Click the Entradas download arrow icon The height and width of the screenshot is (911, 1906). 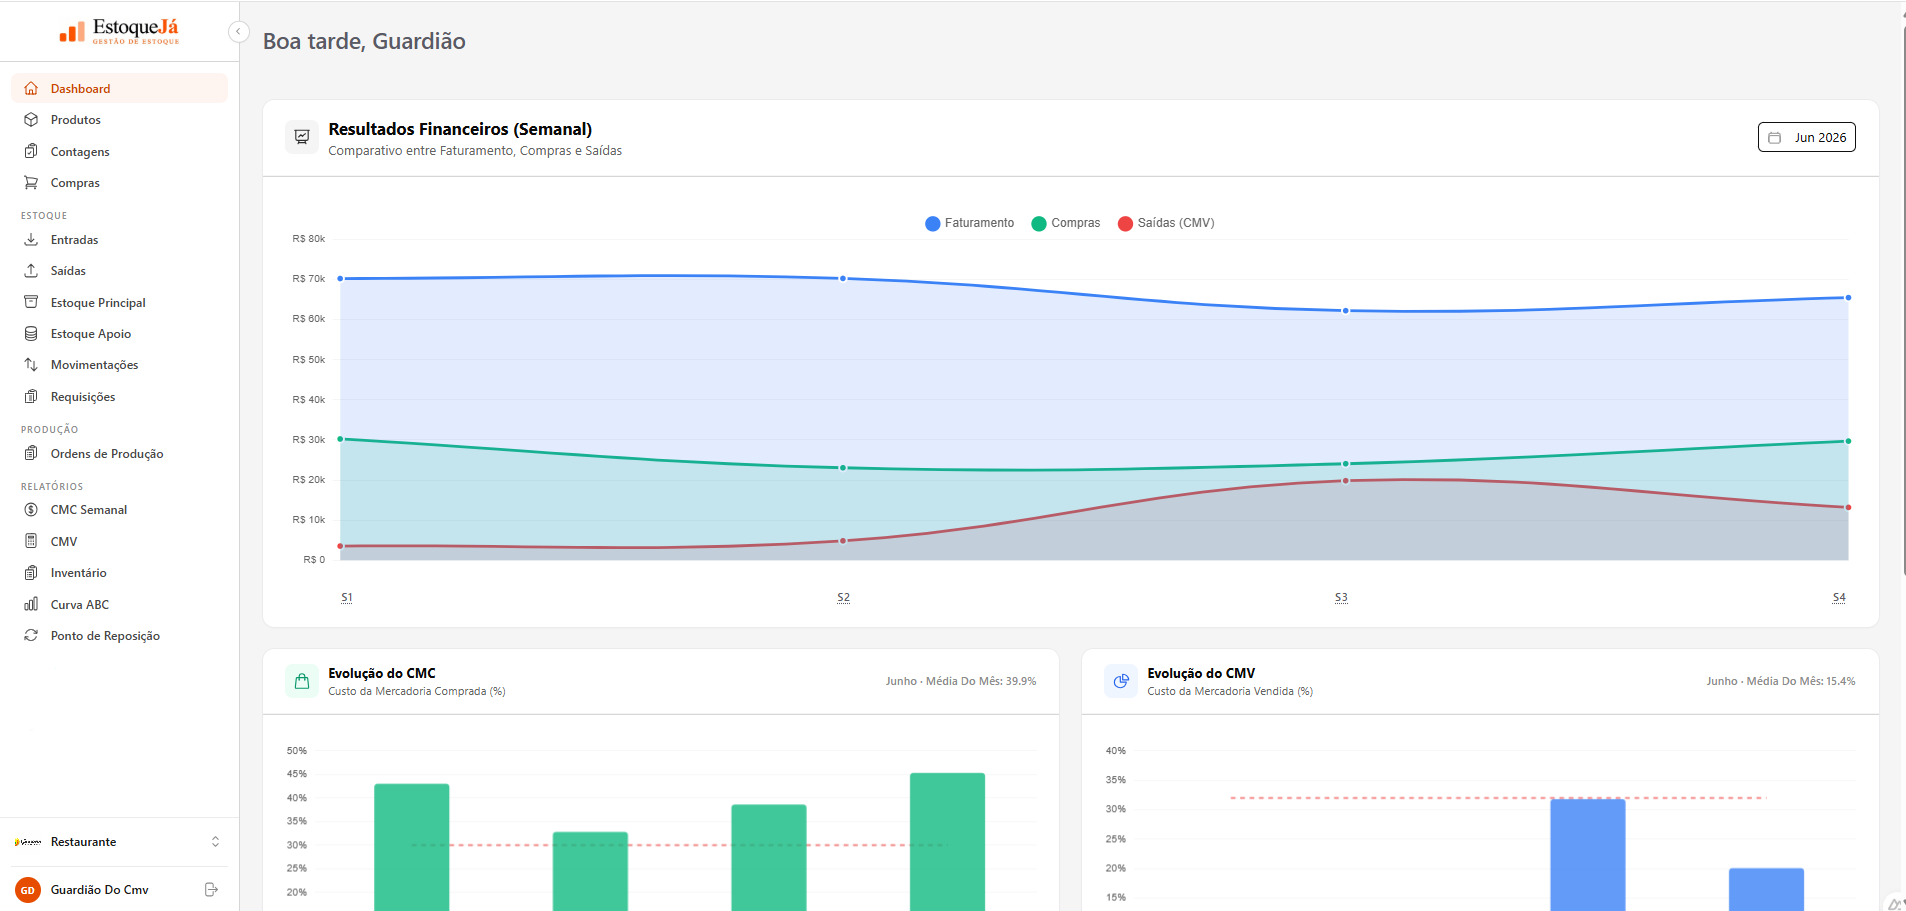click(x=31, y=240)
